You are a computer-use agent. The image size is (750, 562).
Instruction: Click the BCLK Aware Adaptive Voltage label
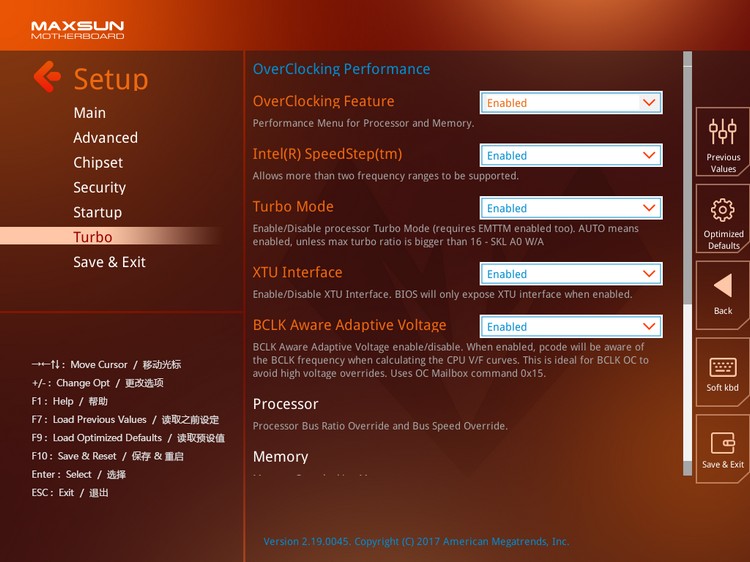pyautogui.click(x=349, y=325)
